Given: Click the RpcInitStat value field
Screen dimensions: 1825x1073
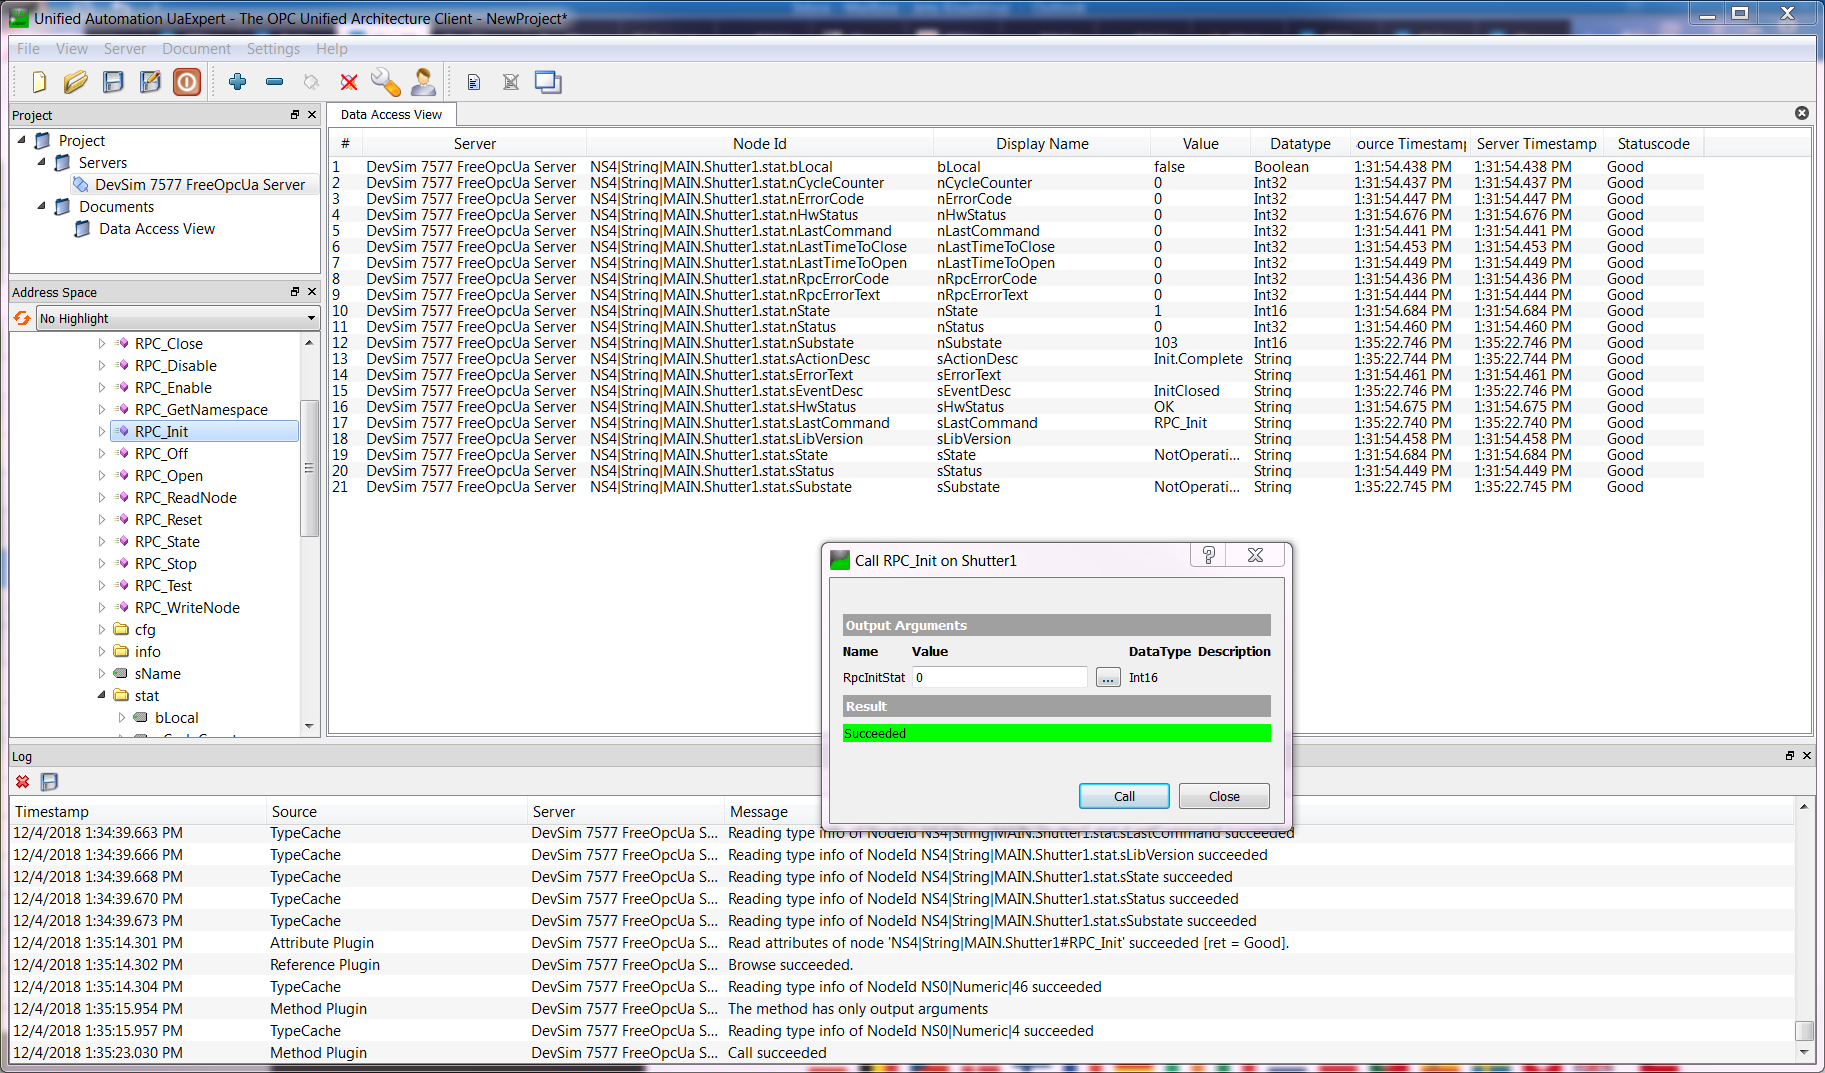Looking at the screenshot, I should click(x=999, y=678).
